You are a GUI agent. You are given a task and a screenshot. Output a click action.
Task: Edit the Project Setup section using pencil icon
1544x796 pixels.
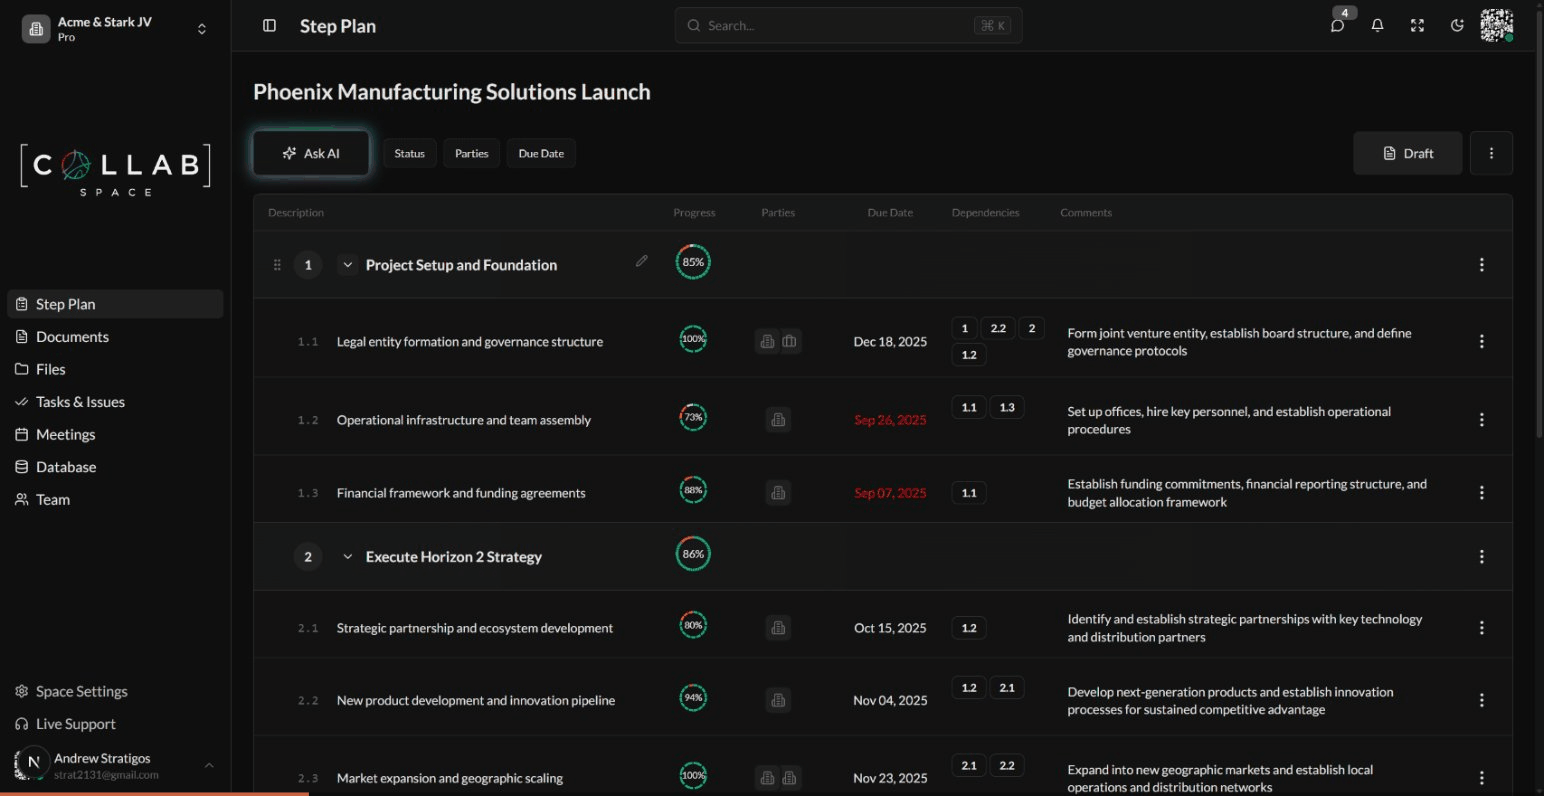coord(641,260)
